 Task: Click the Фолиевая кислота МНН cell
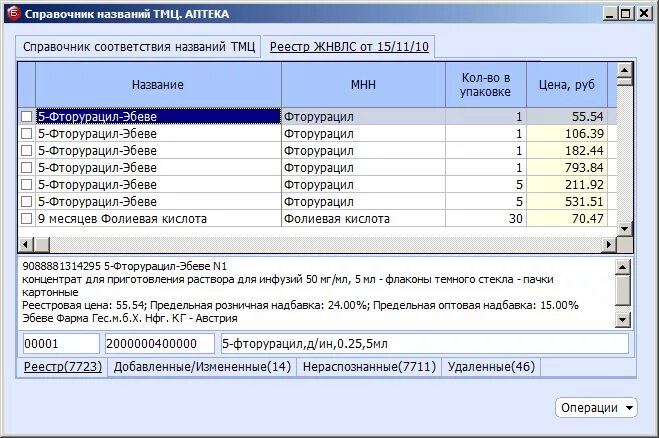pos(363,219)
